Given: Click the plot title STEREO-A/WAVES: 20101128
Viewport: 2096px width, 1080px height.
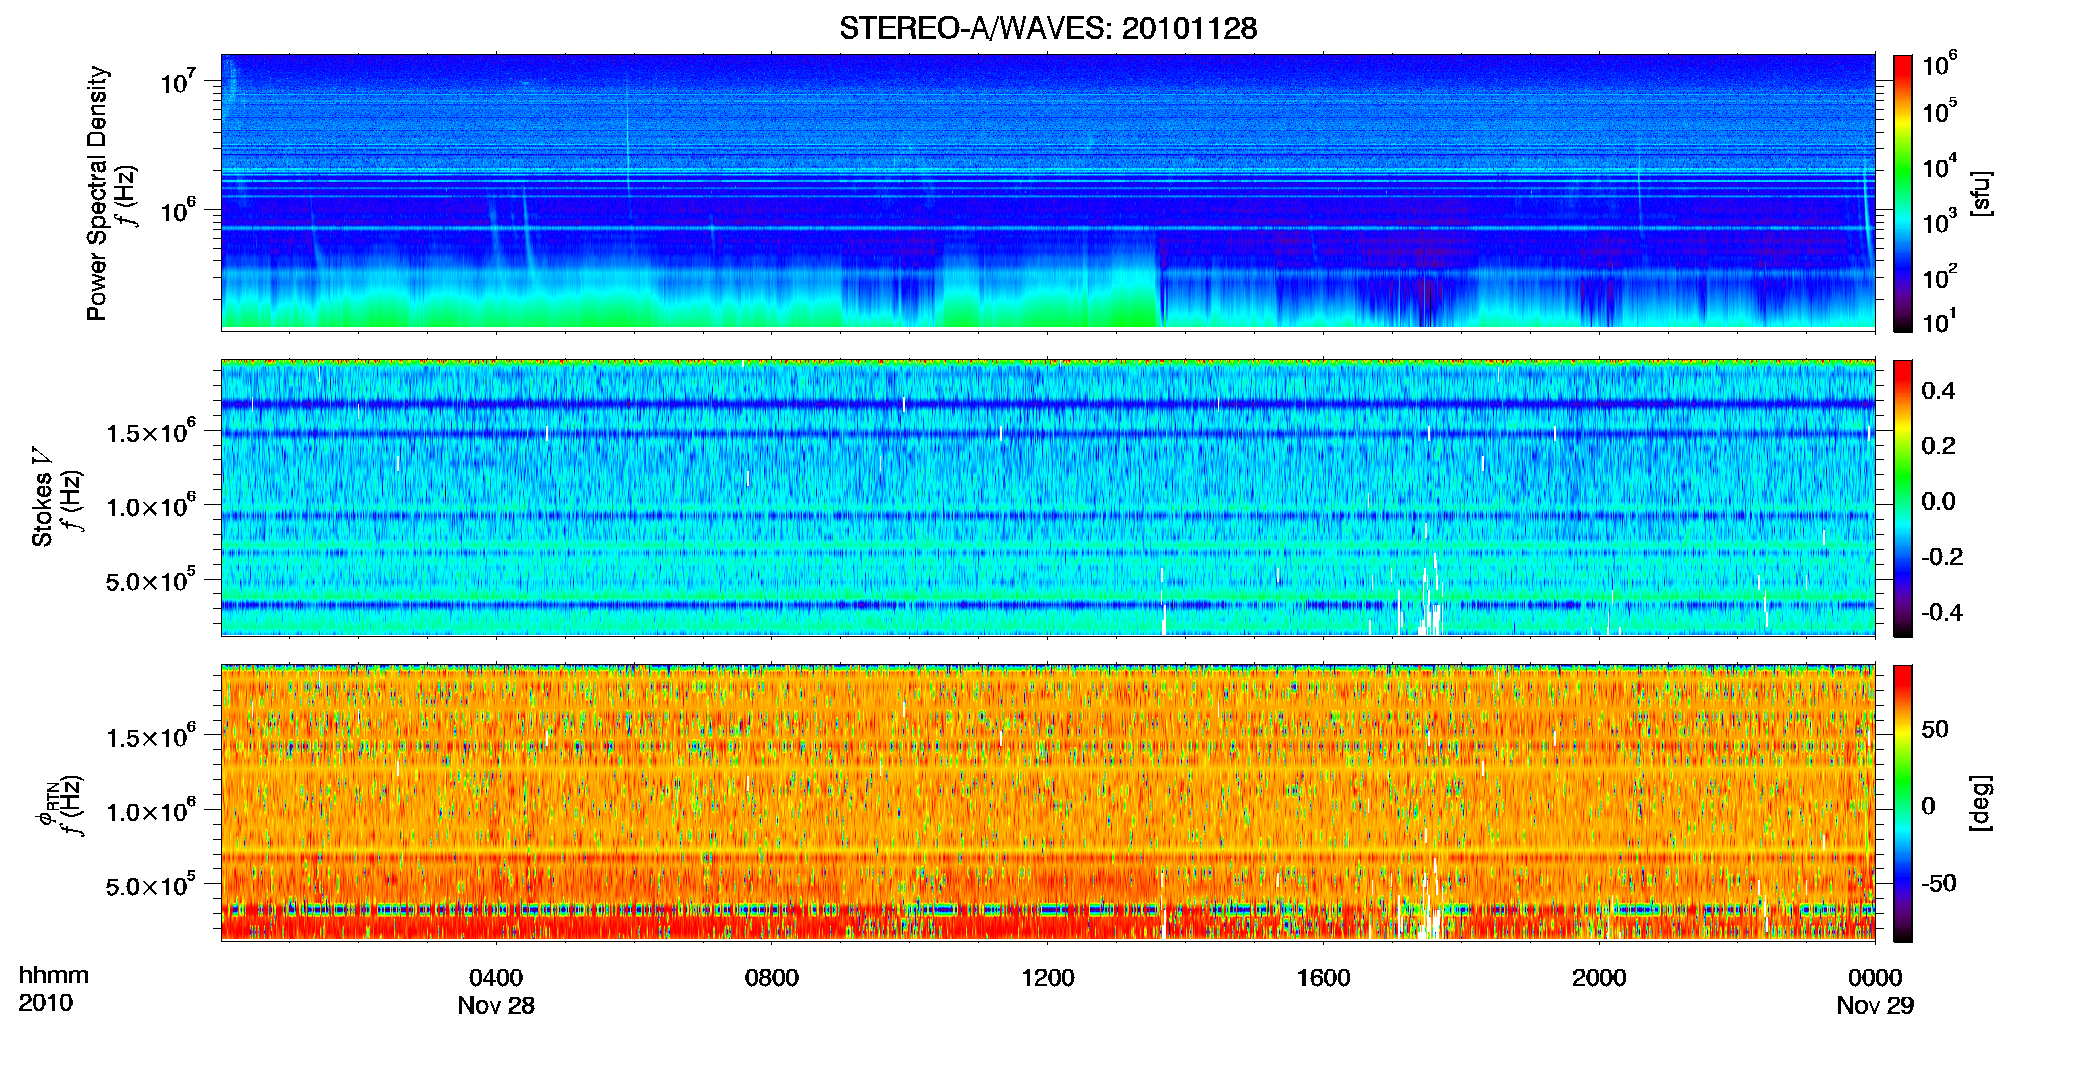Looking at the screenshot, I should (1048, 28).
